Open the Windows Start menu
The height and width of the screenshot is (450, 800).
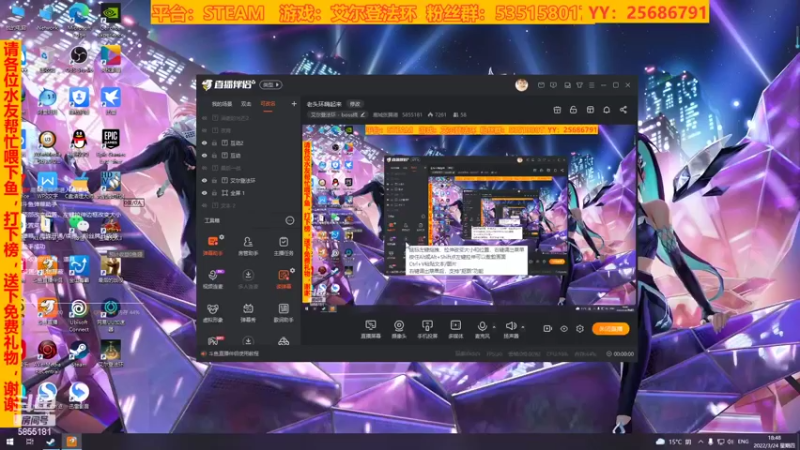[10, 441]
